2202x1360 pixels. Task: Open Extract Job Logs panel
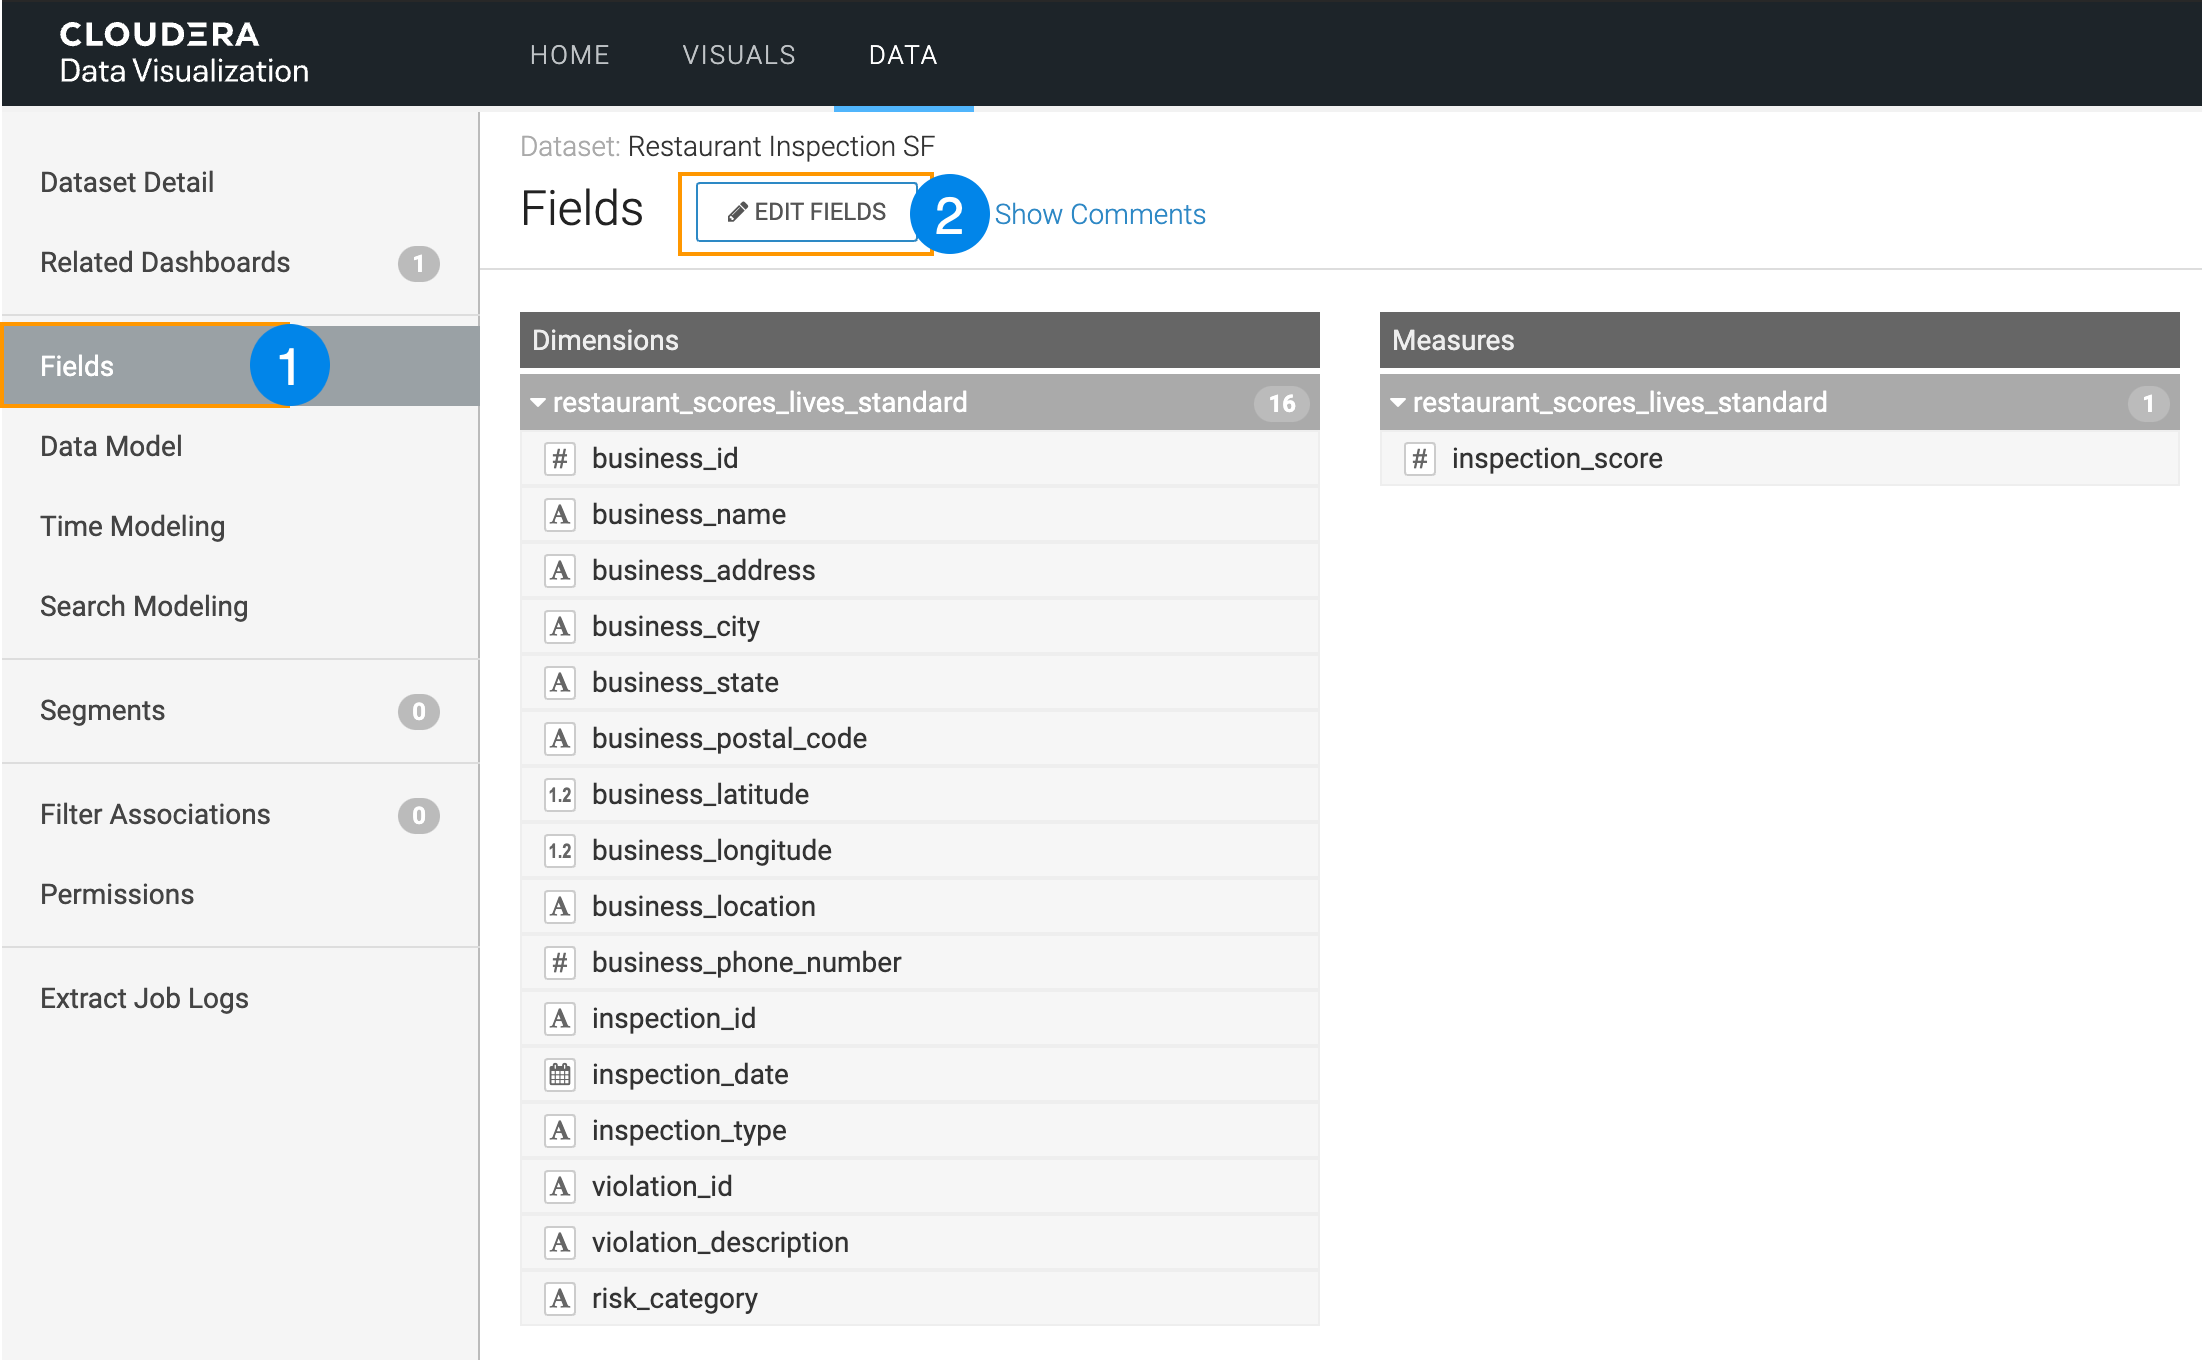(143, 998)
